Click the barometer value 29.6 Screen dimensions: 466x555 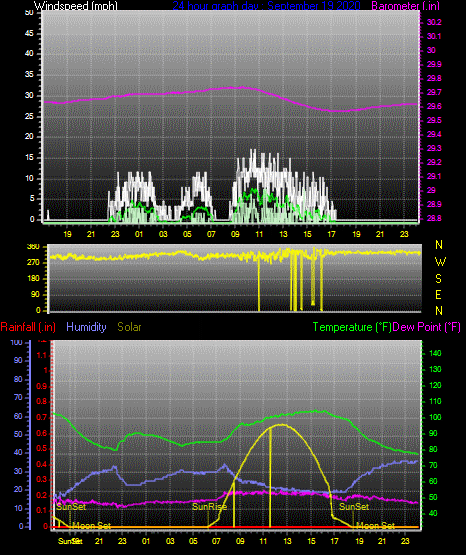[x=434, y=107]
